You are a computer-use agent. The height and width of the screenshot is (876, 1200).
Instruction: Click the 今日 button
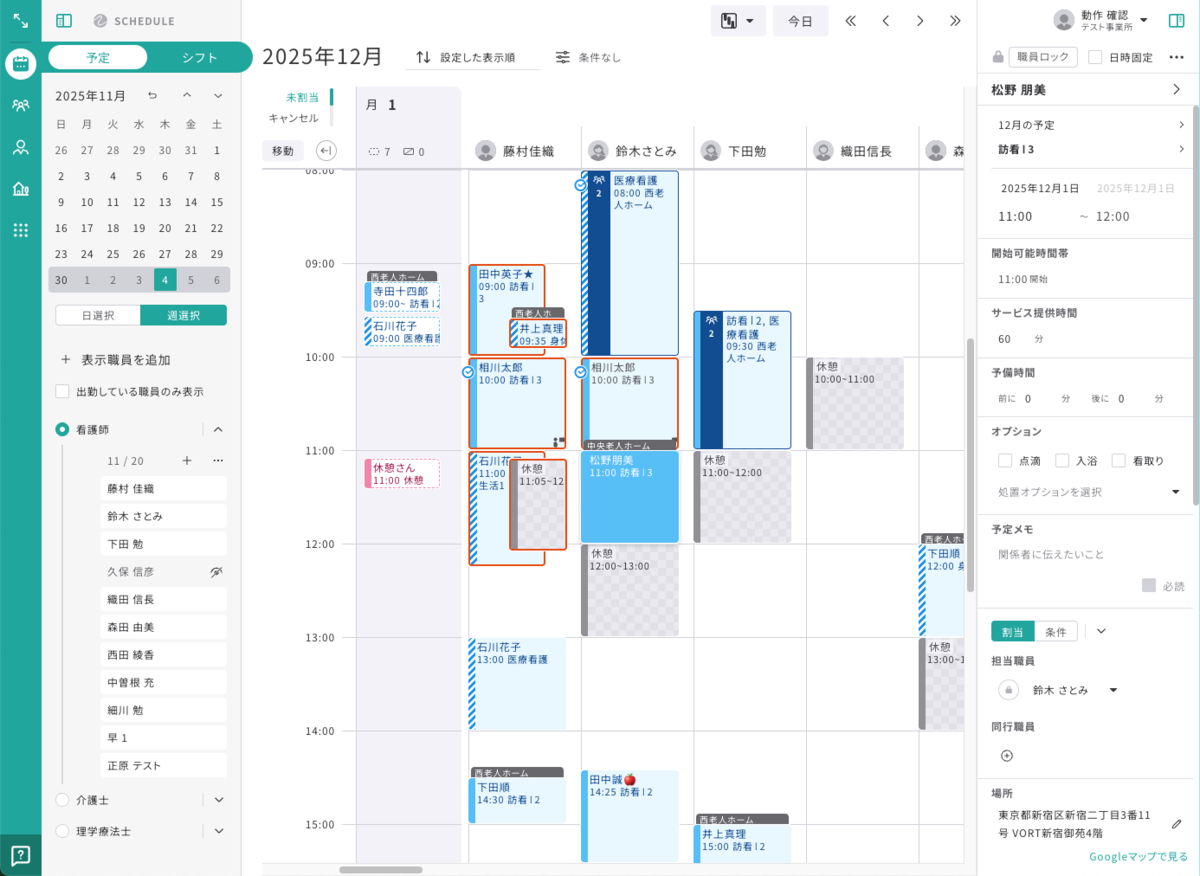tap(800, 20)
